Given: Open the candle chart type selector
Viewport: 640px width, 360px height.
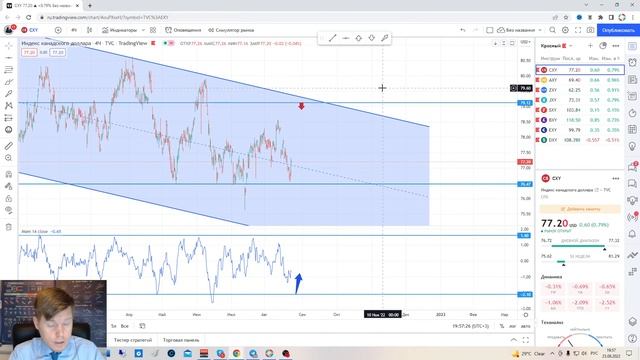Looking at the screenshot, I should (89, 30).
